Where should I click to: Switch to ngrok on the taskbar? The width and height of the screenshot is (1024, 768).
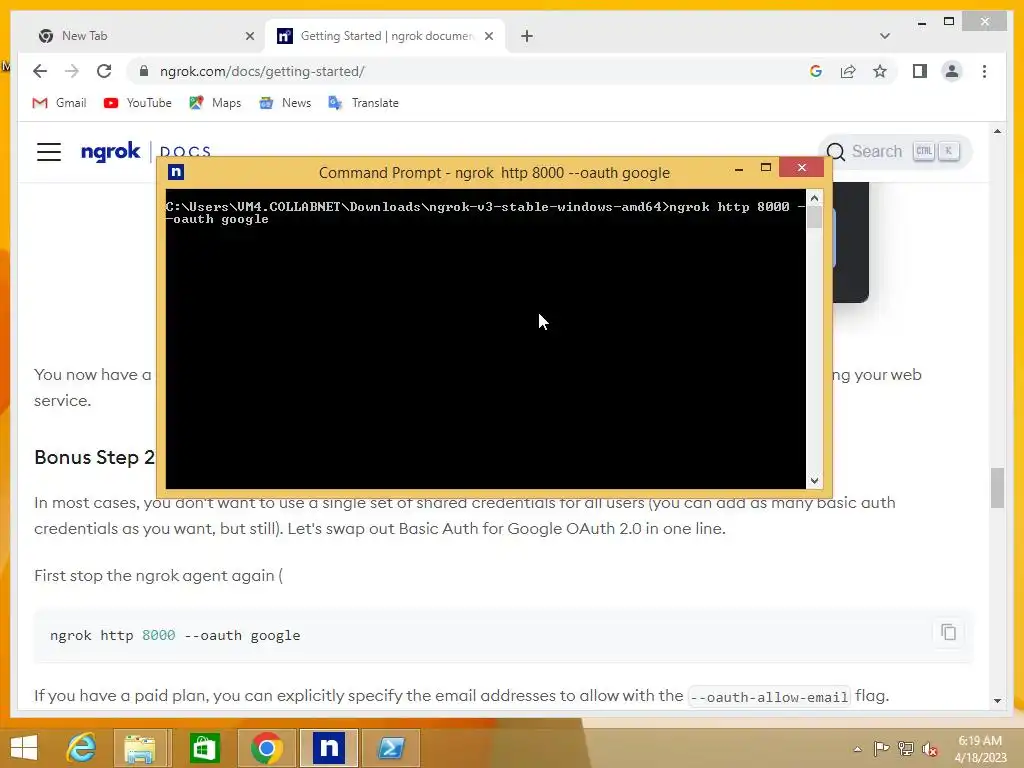[x=328, y=748]
